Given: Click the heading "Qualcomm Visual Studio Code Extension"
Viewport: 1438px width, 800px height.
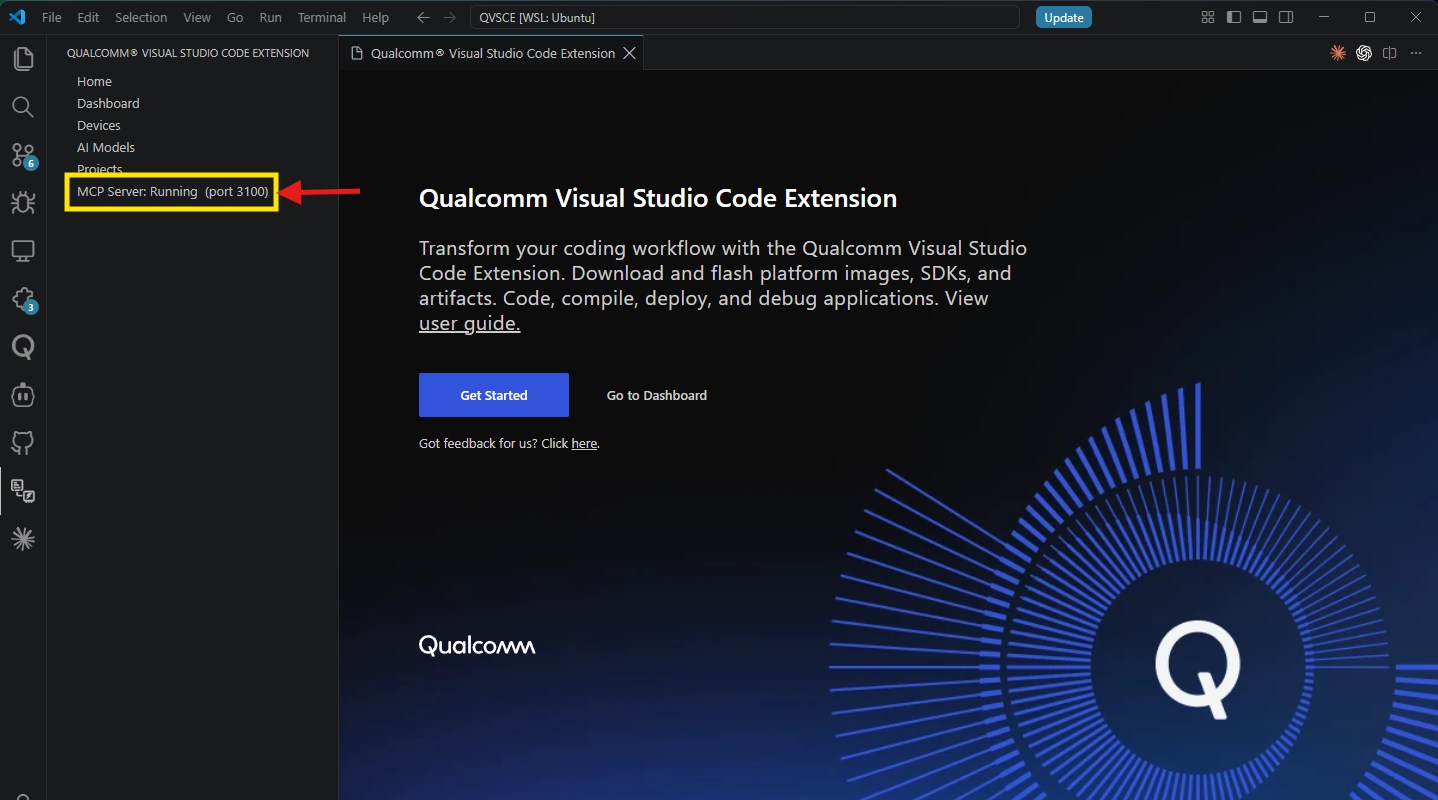Looking at the screenshot, I should point(658,198).
